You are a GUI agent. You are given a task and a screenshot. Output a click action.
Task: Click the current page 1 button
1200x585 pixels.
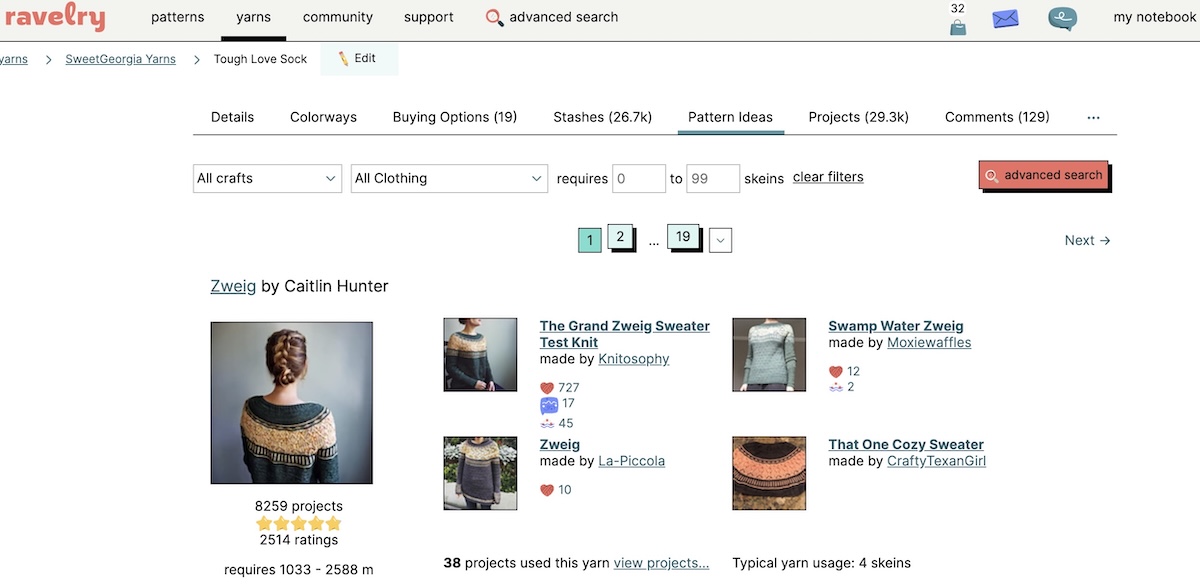pyautogui.click(x=590, y=240)
